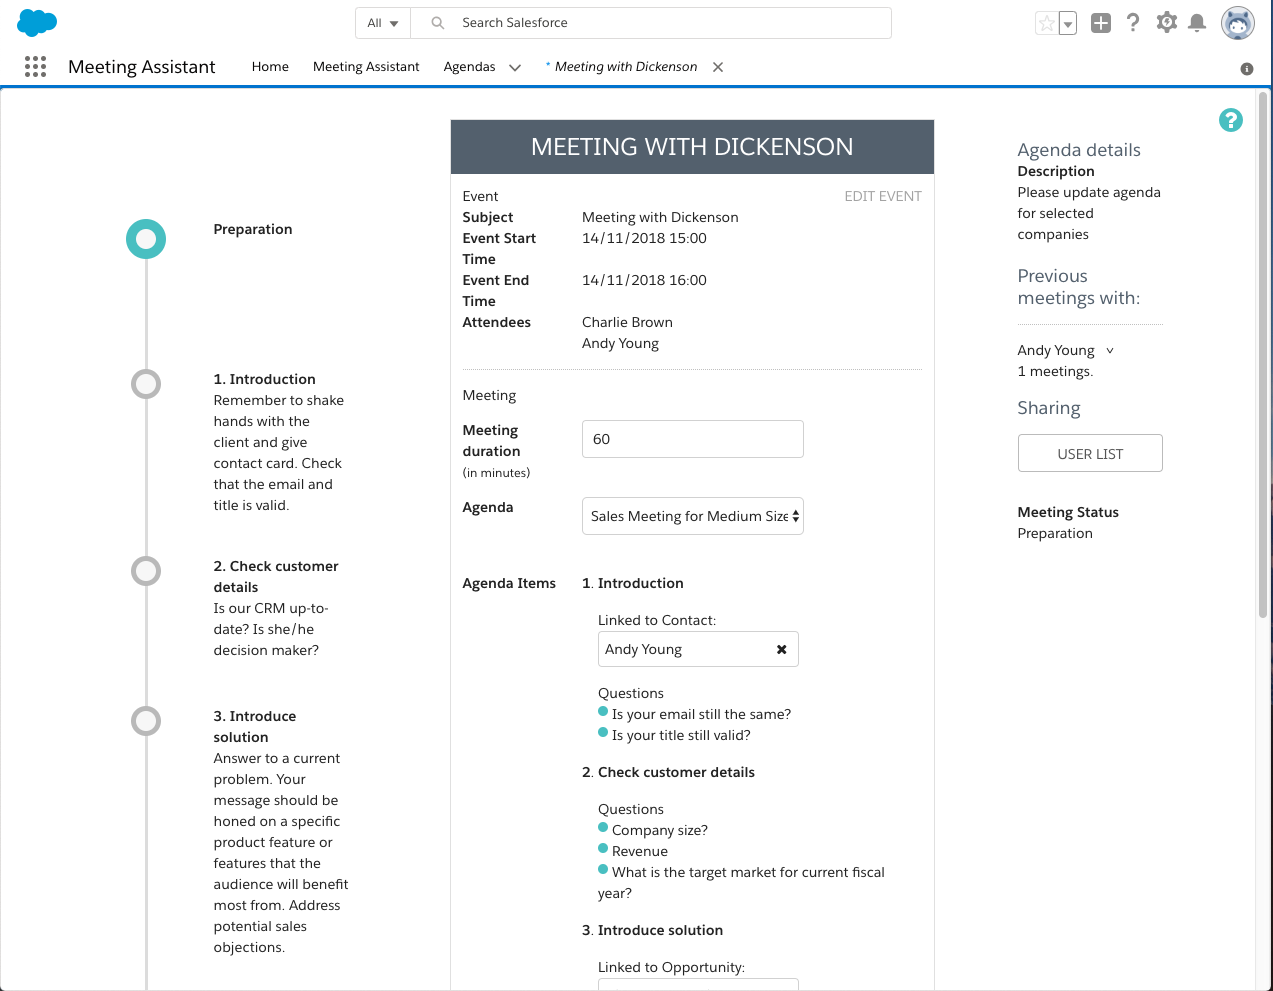Select the 1. Introduction step circle
The image size is (1273, 991).
point(146,384)
